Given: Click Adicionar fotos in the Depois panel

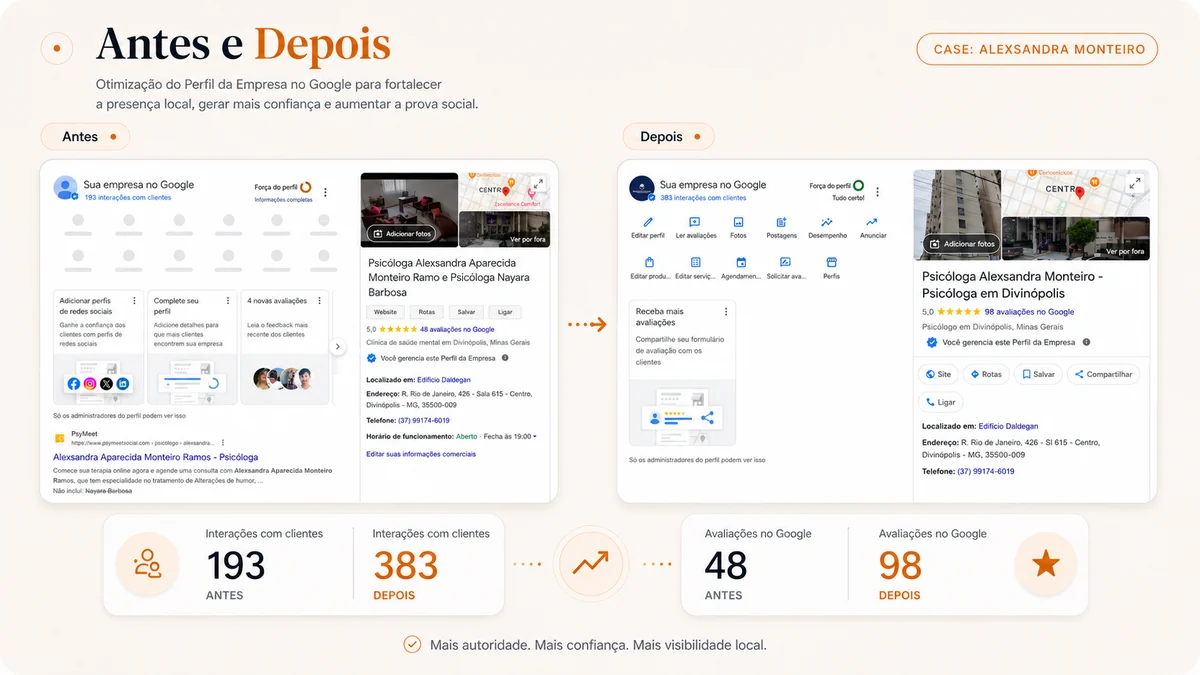Looking at the screenshot, I should pos(961,243).
